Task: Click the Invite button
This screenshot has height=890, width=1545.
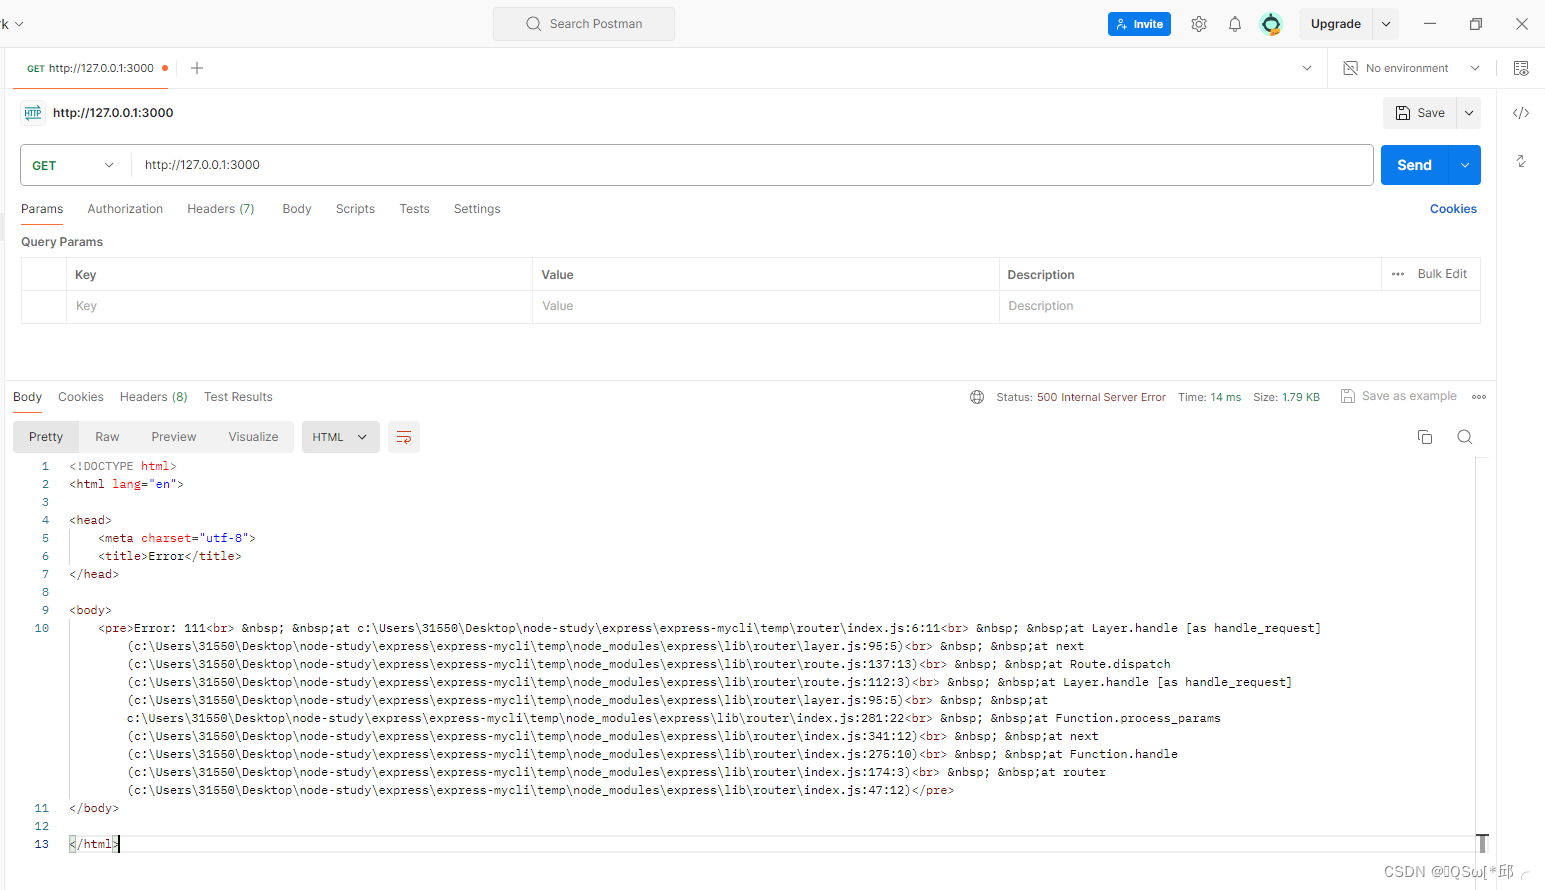Action: pos(1139,24)
